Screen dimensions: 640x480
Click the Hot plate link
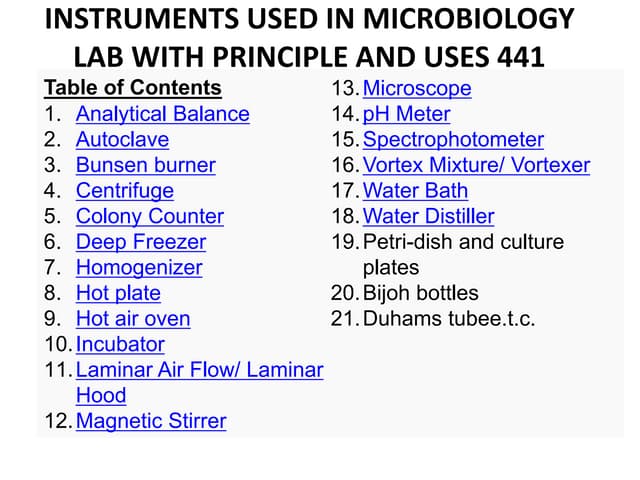[x=118, y=293]
